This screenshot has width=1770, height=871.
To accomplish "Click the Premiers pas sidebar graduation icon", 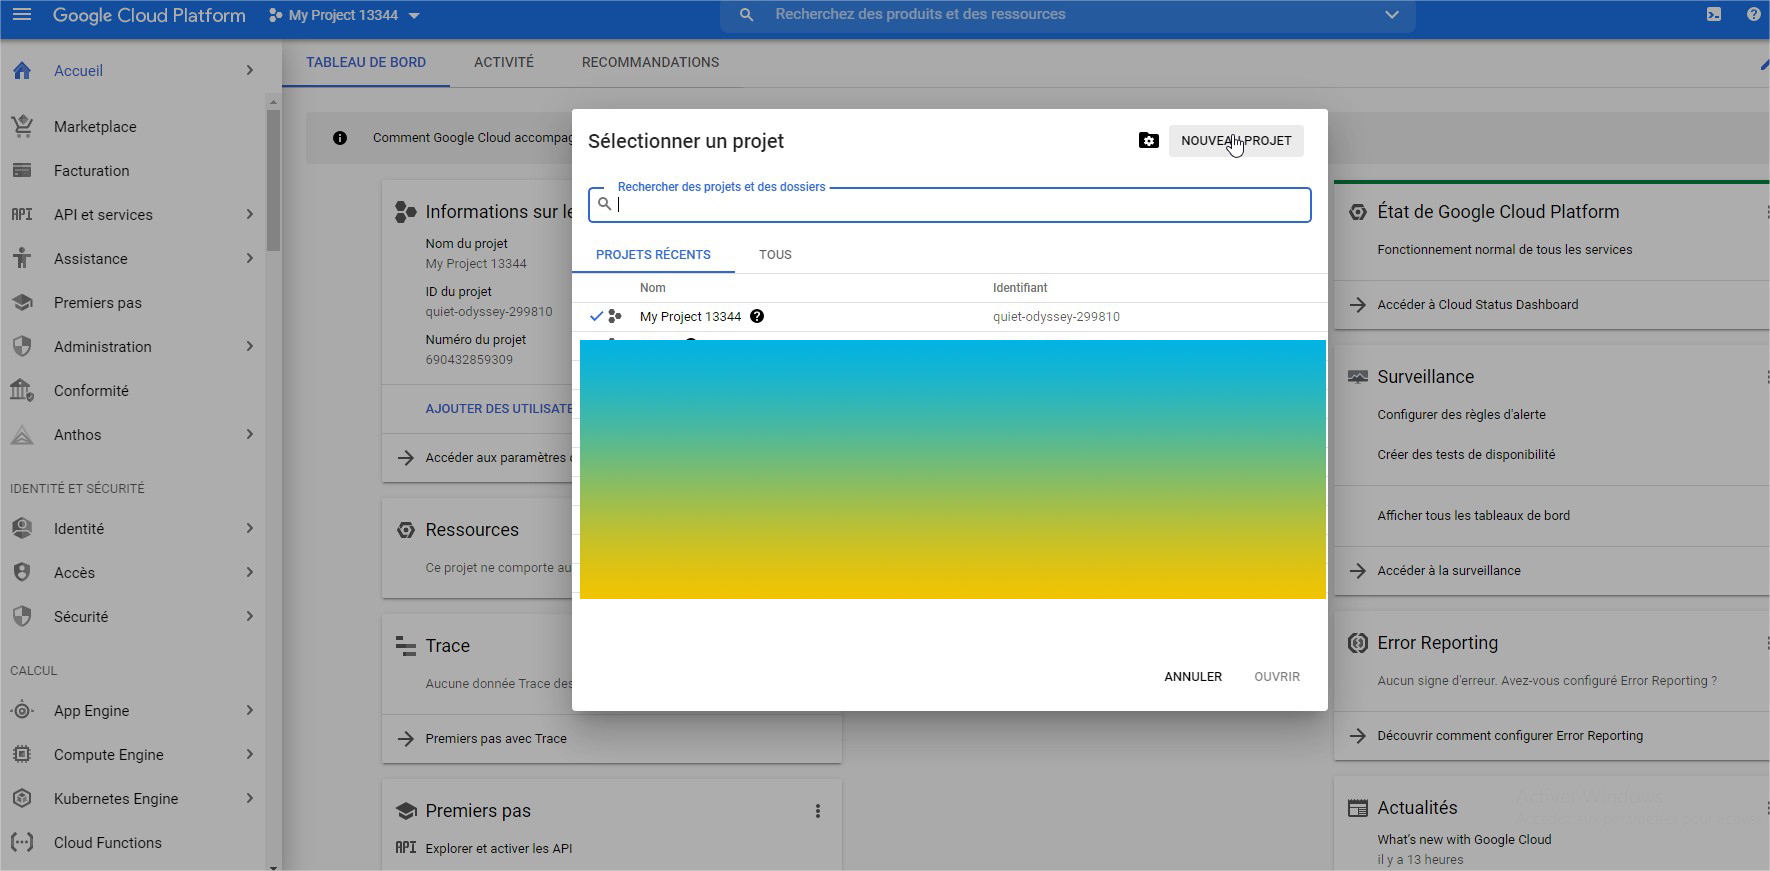I will tap(22, 302).
